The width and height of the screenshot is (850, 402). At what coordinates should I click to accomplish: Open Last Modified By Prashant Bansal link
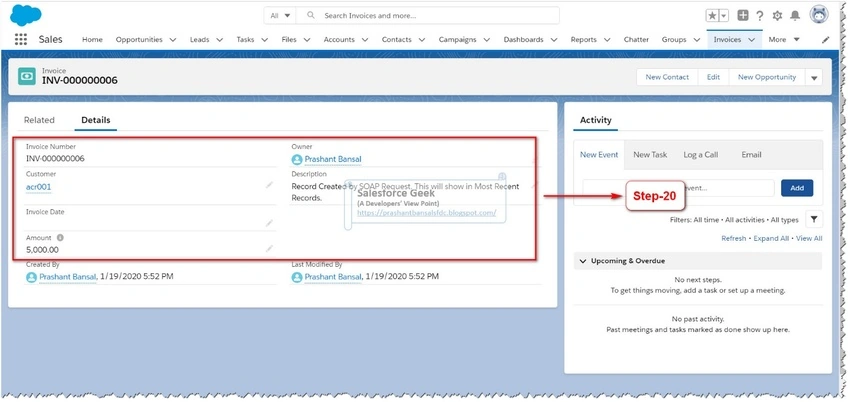[x=333, y=277]
